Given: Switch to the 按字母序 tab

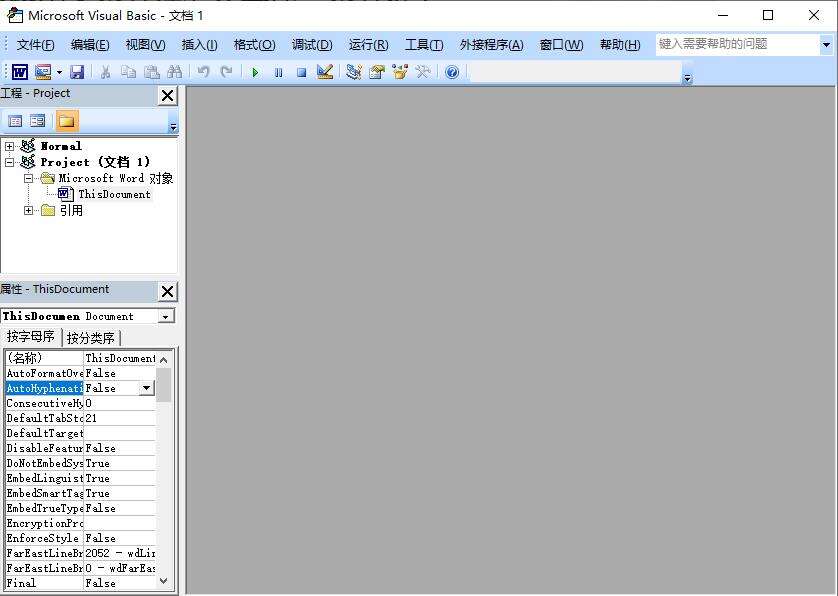Looking at the screenshot, I should click(31, 337).
